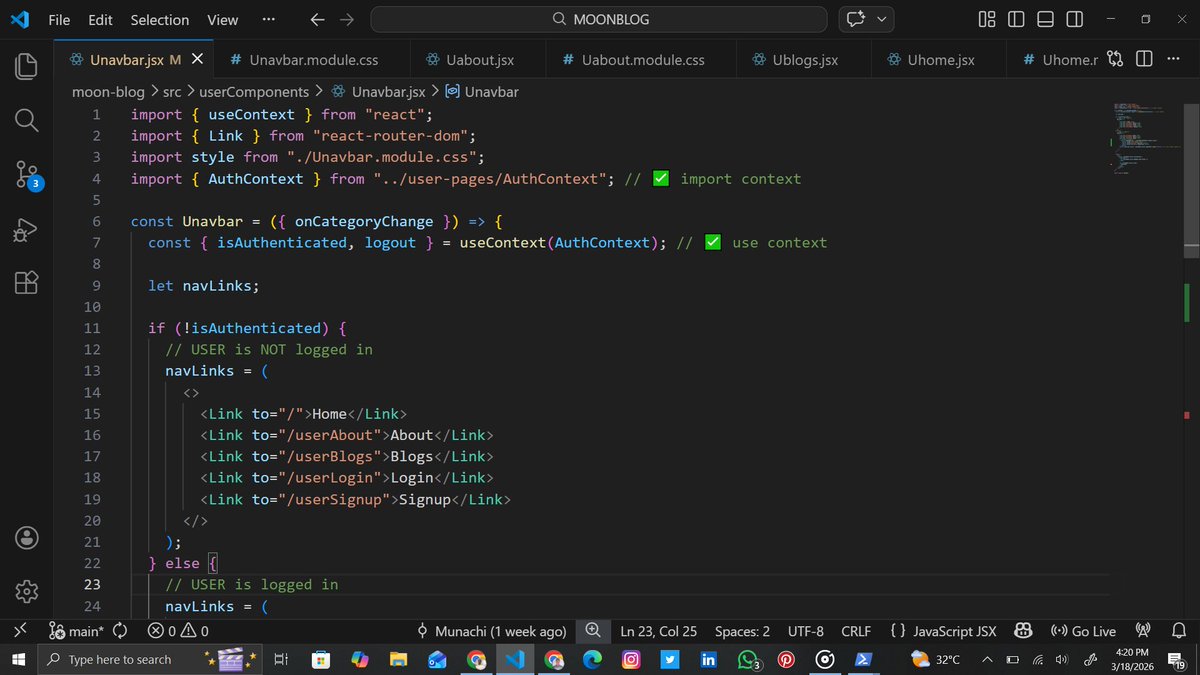
Task: Open problems panel showing 0 errors 0 warnings
Action: [x=178, y=631]
